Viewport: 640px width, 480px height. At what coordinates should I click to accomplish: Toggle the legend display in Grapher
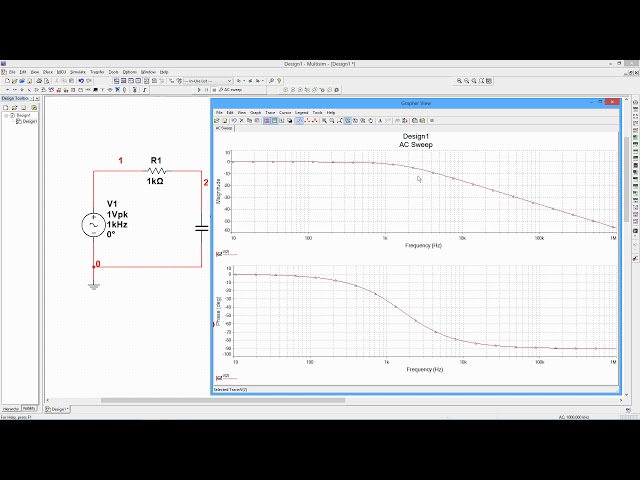[274, 121]
